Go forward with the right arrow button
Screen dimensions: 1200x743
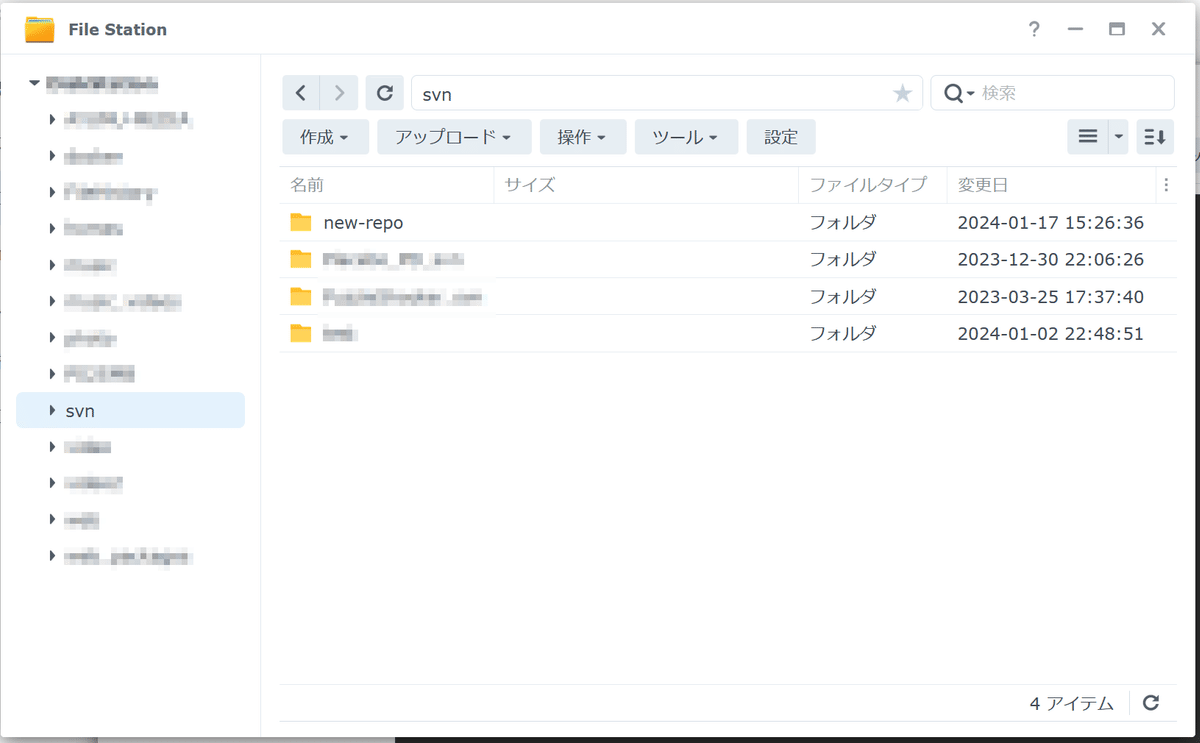339,93
